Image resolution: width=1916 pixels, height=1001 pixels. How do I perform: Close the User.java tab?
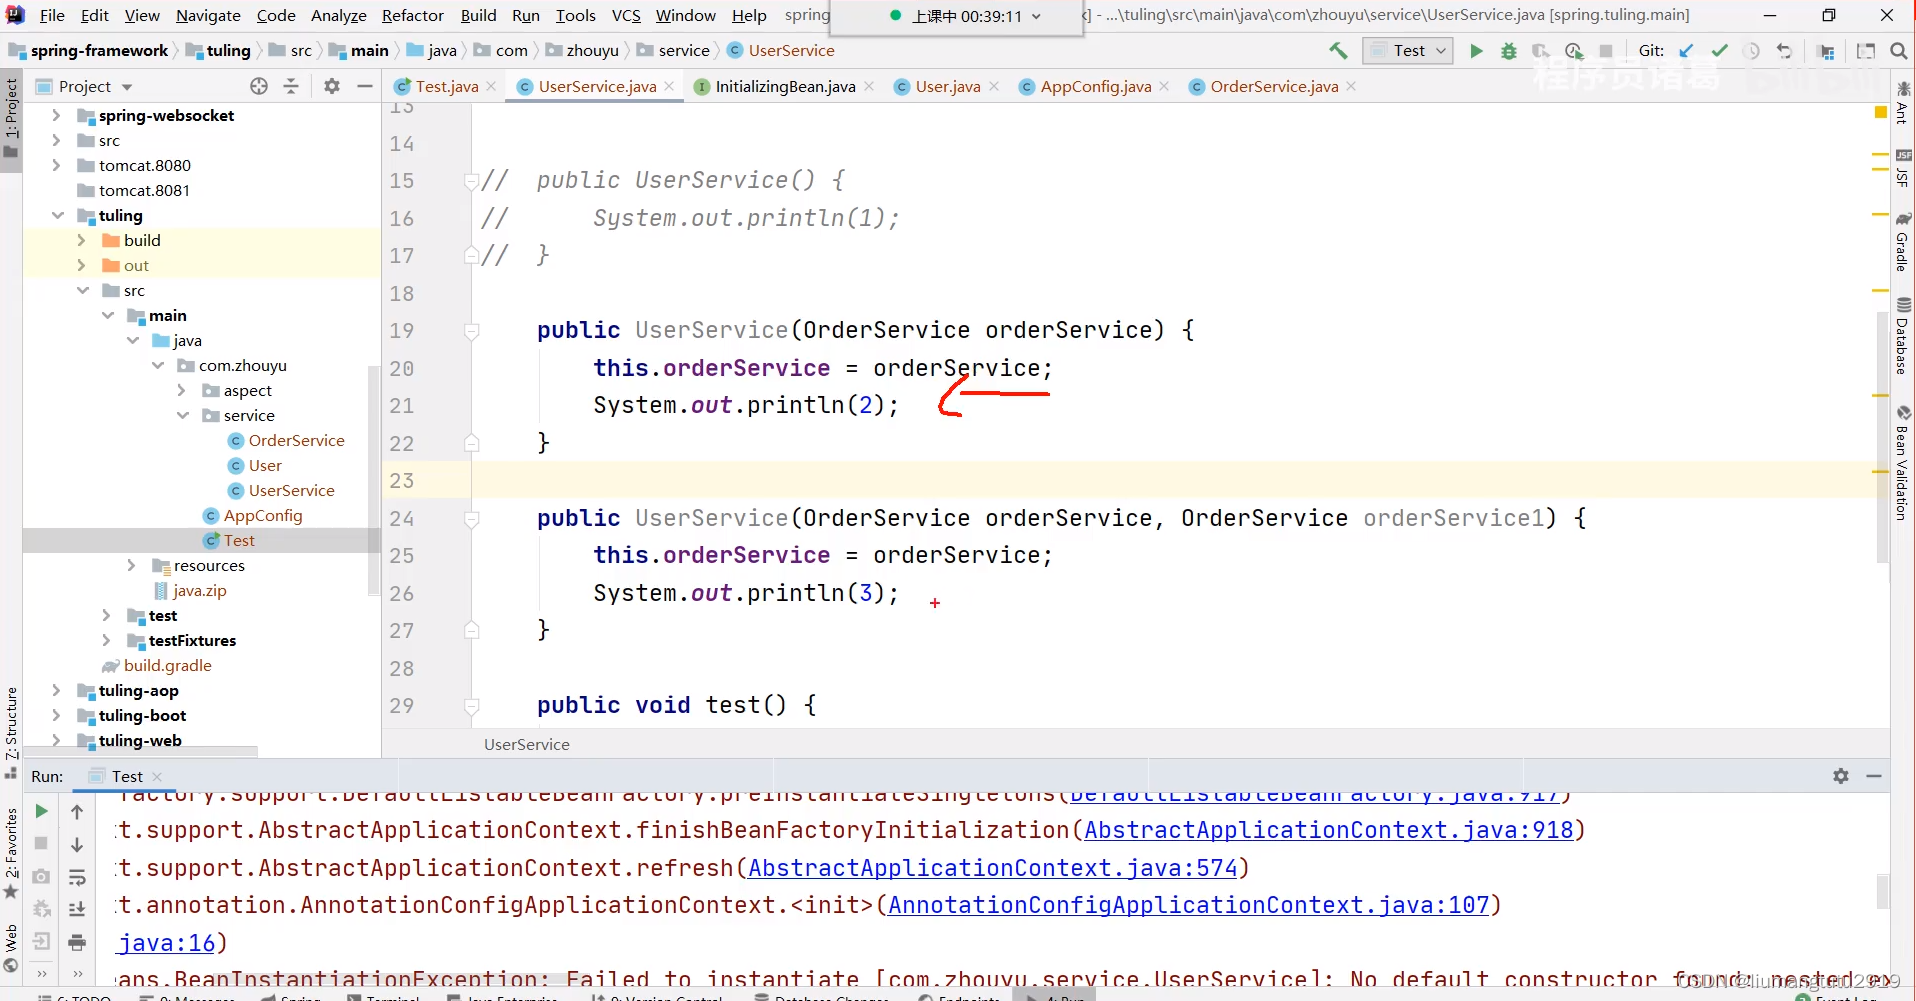(x=994, y=87)
